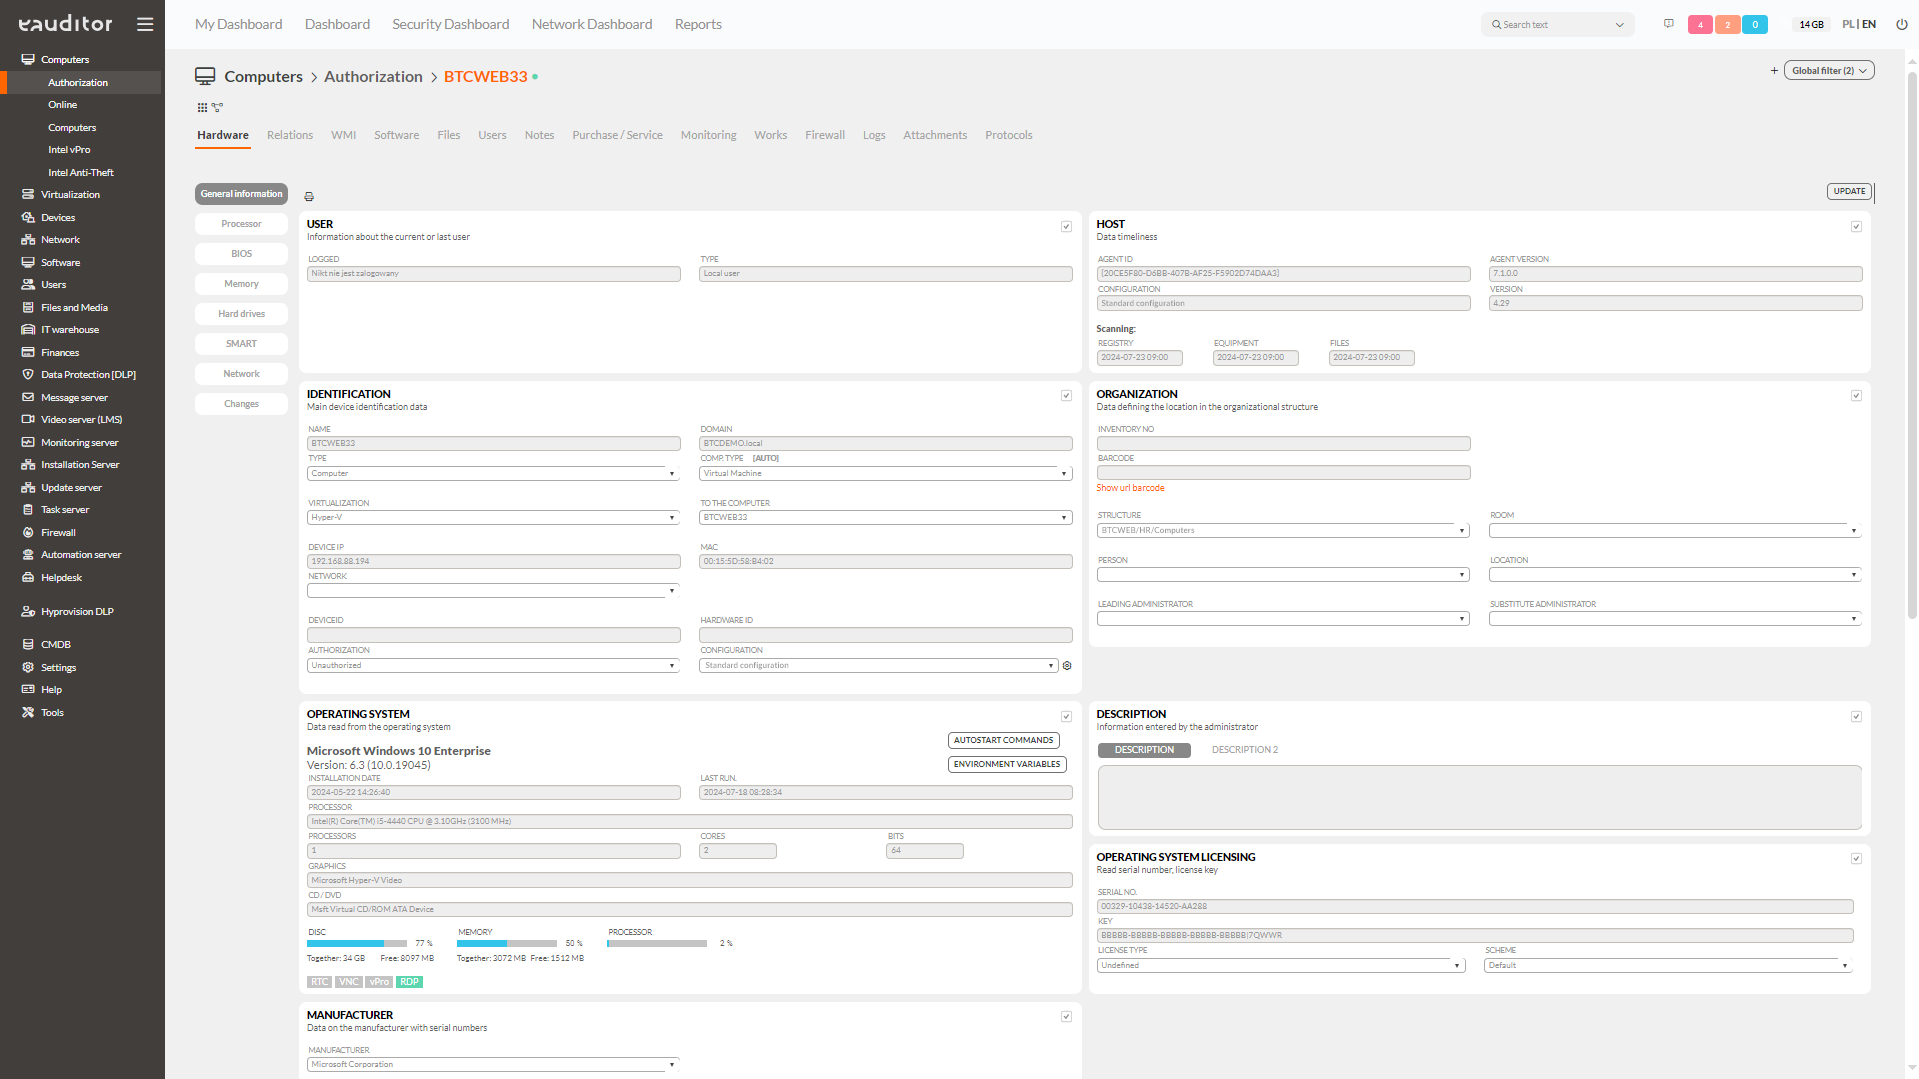Open the Software sidebar section
Image resolution: width=1919 pixels, height=1079 pixels.
[x=60, y=262]
